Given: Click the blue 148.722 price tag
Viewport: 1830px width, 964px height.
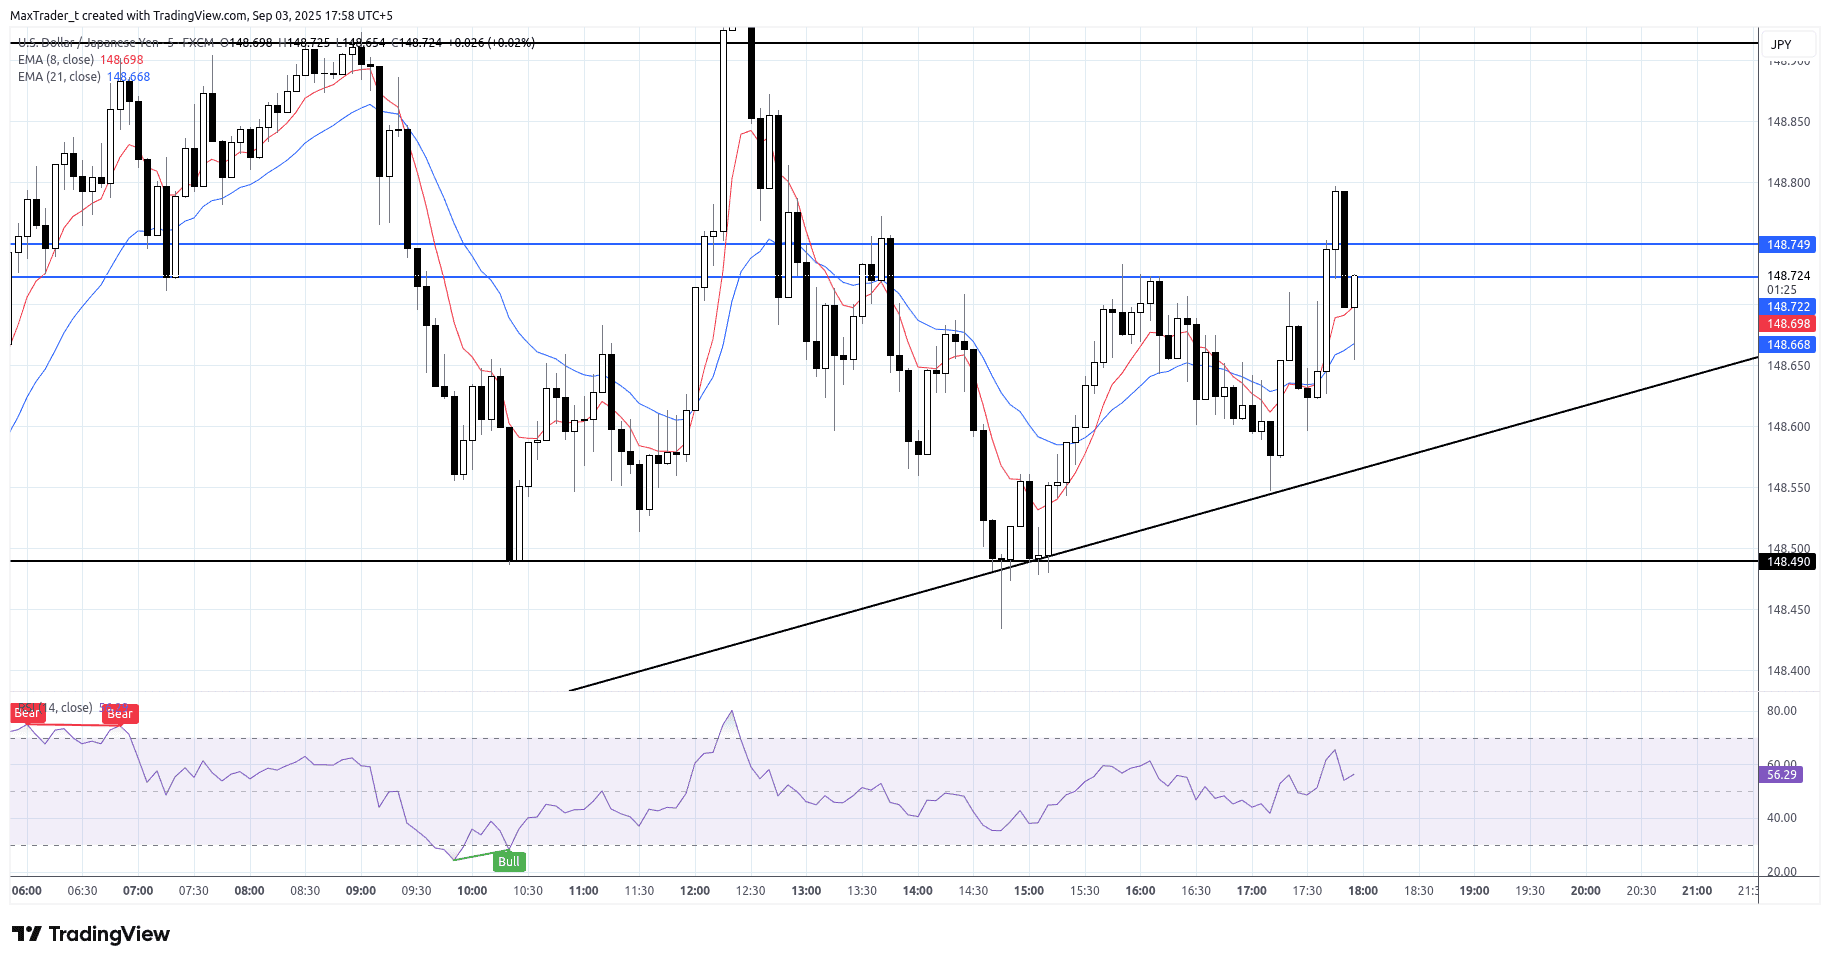Looking at the screenshot, I should (x=1788, y=307).
